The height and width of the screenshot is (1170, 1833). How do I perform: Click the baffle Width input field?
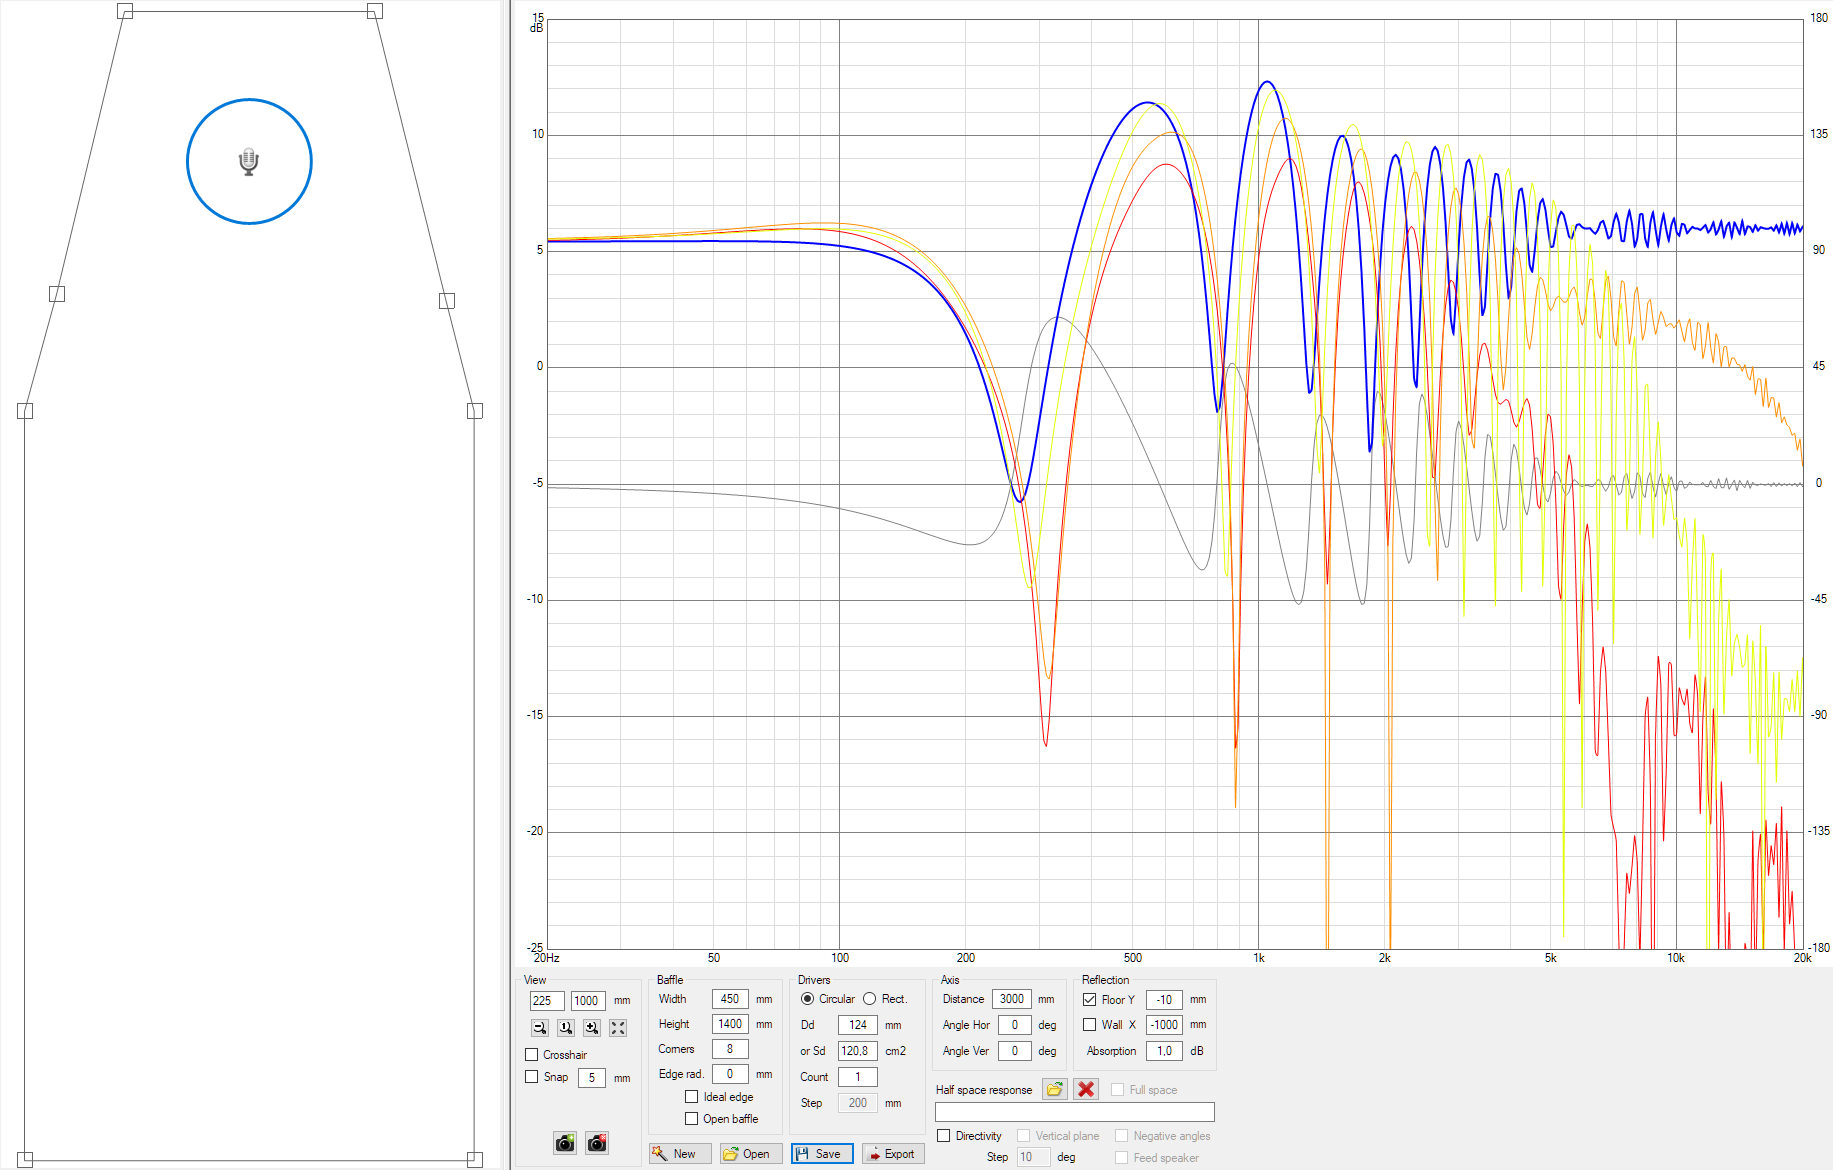pos(730,999)
